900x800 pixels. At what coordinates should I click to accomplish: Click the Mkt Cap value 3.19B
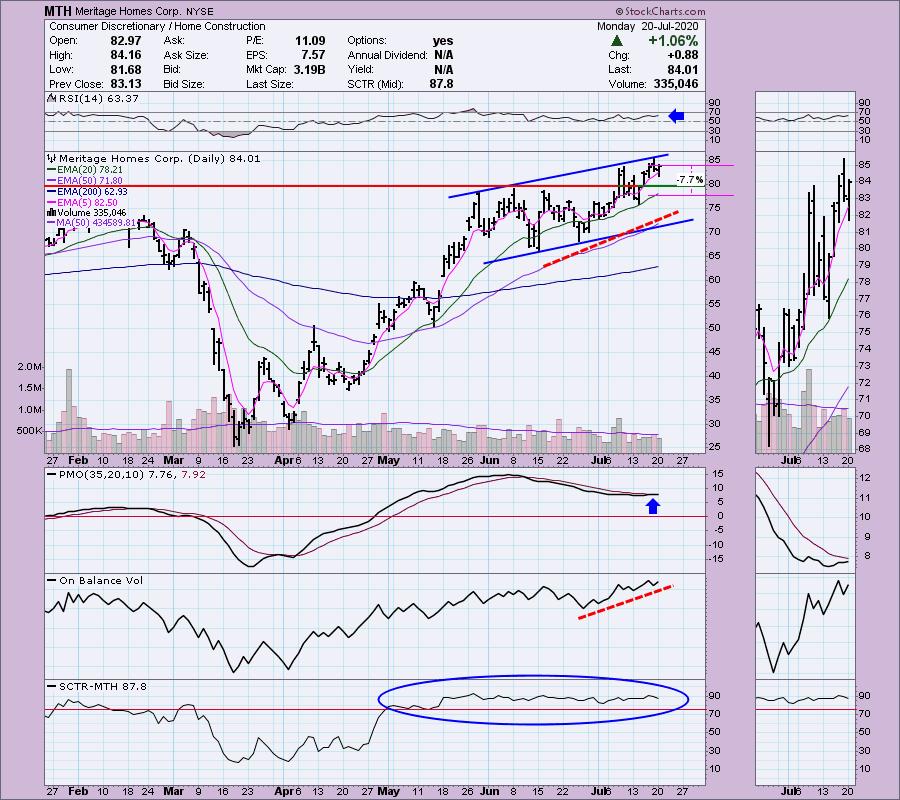310,69
